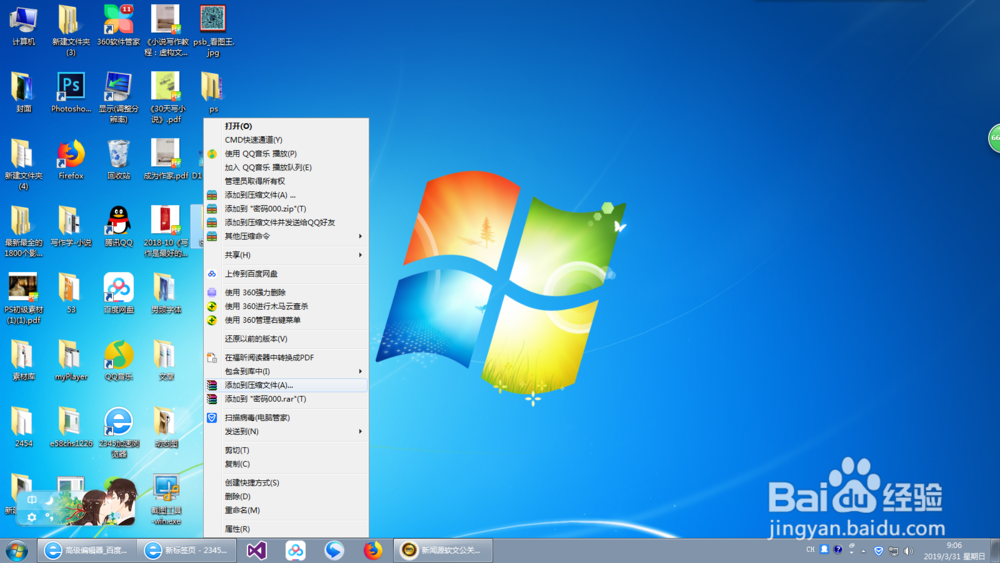Select the 《30天写小说》.pdf file icon

[166, 97]
